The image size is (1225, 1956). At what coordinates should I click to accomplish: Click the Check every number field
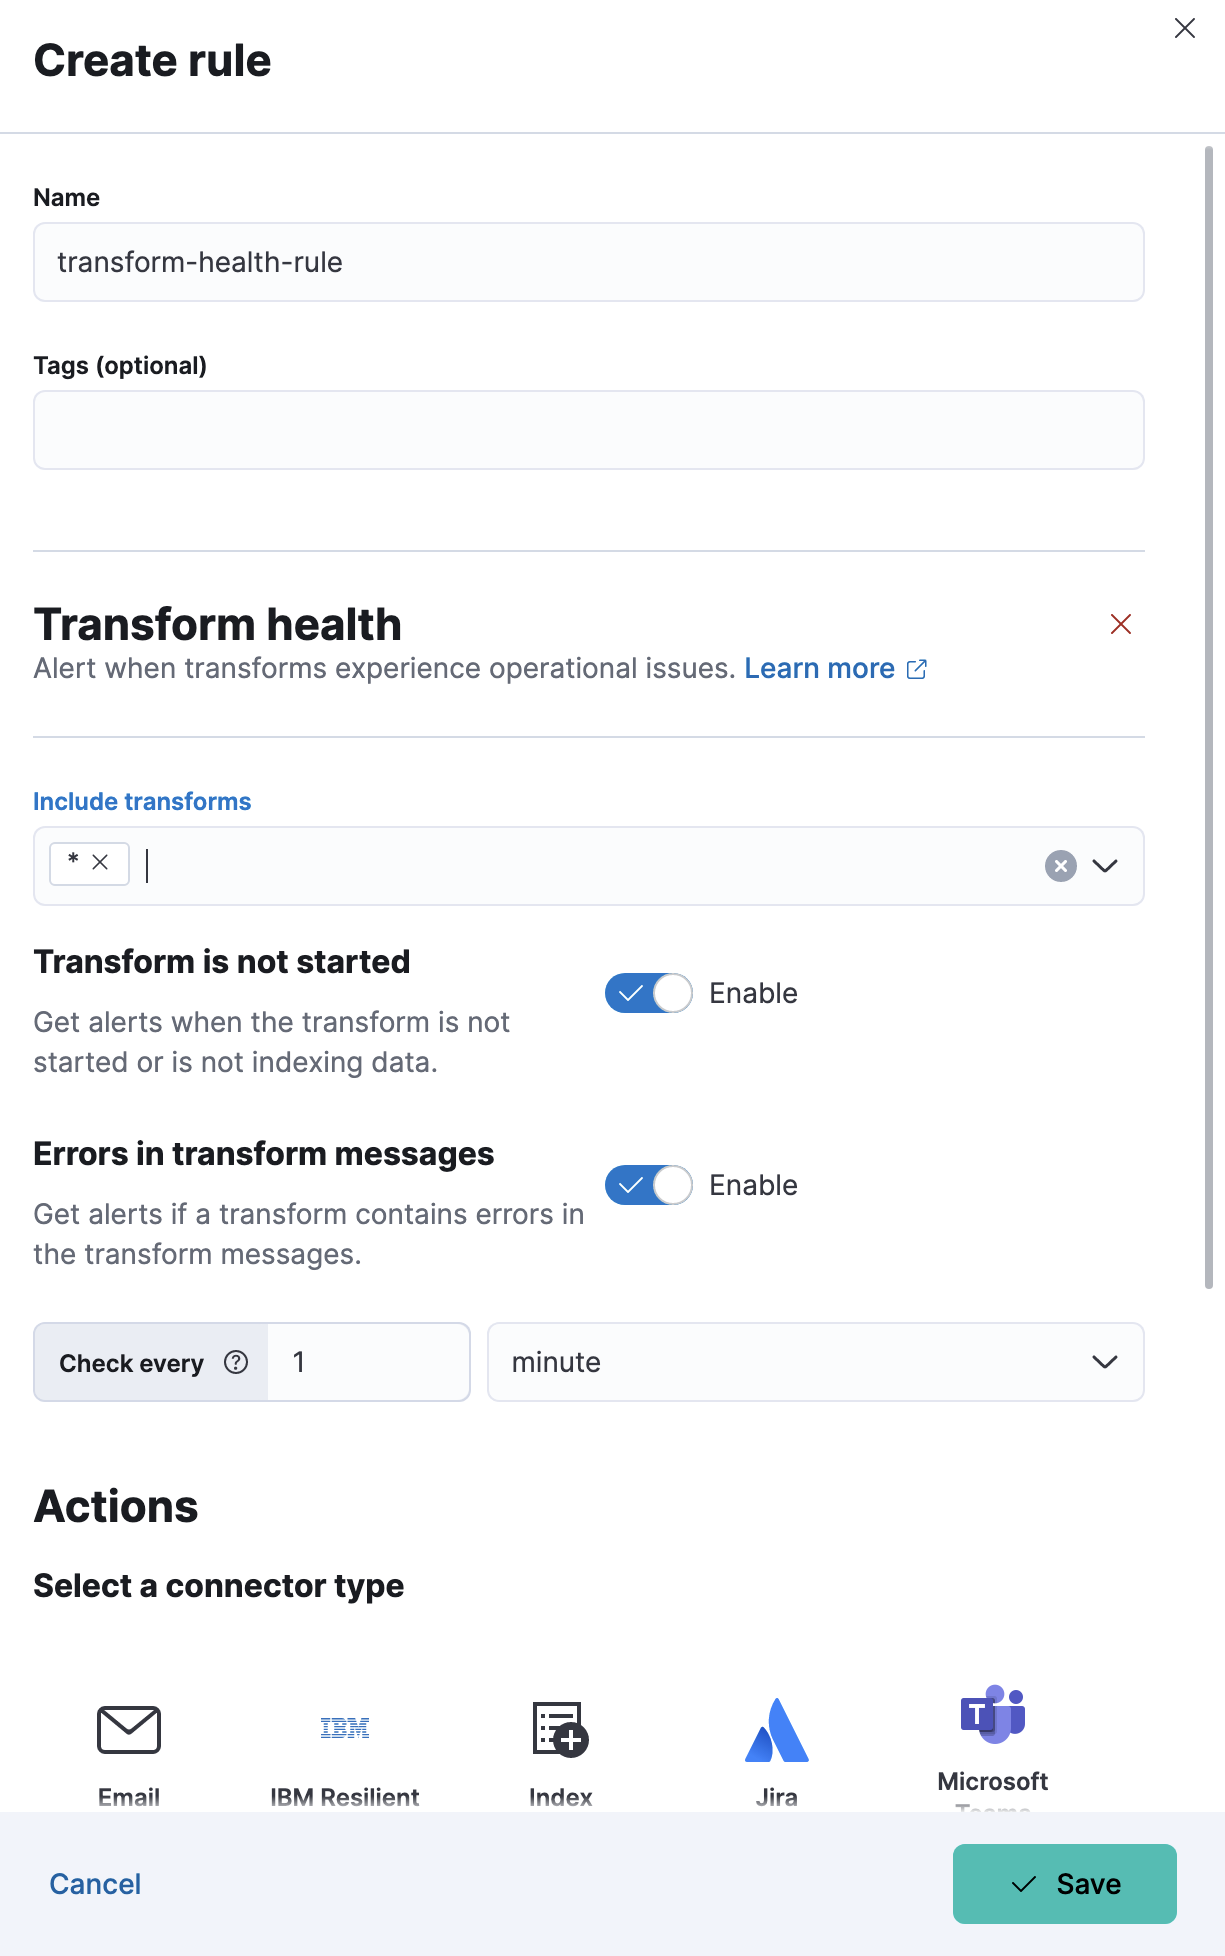coord(368,1362)
